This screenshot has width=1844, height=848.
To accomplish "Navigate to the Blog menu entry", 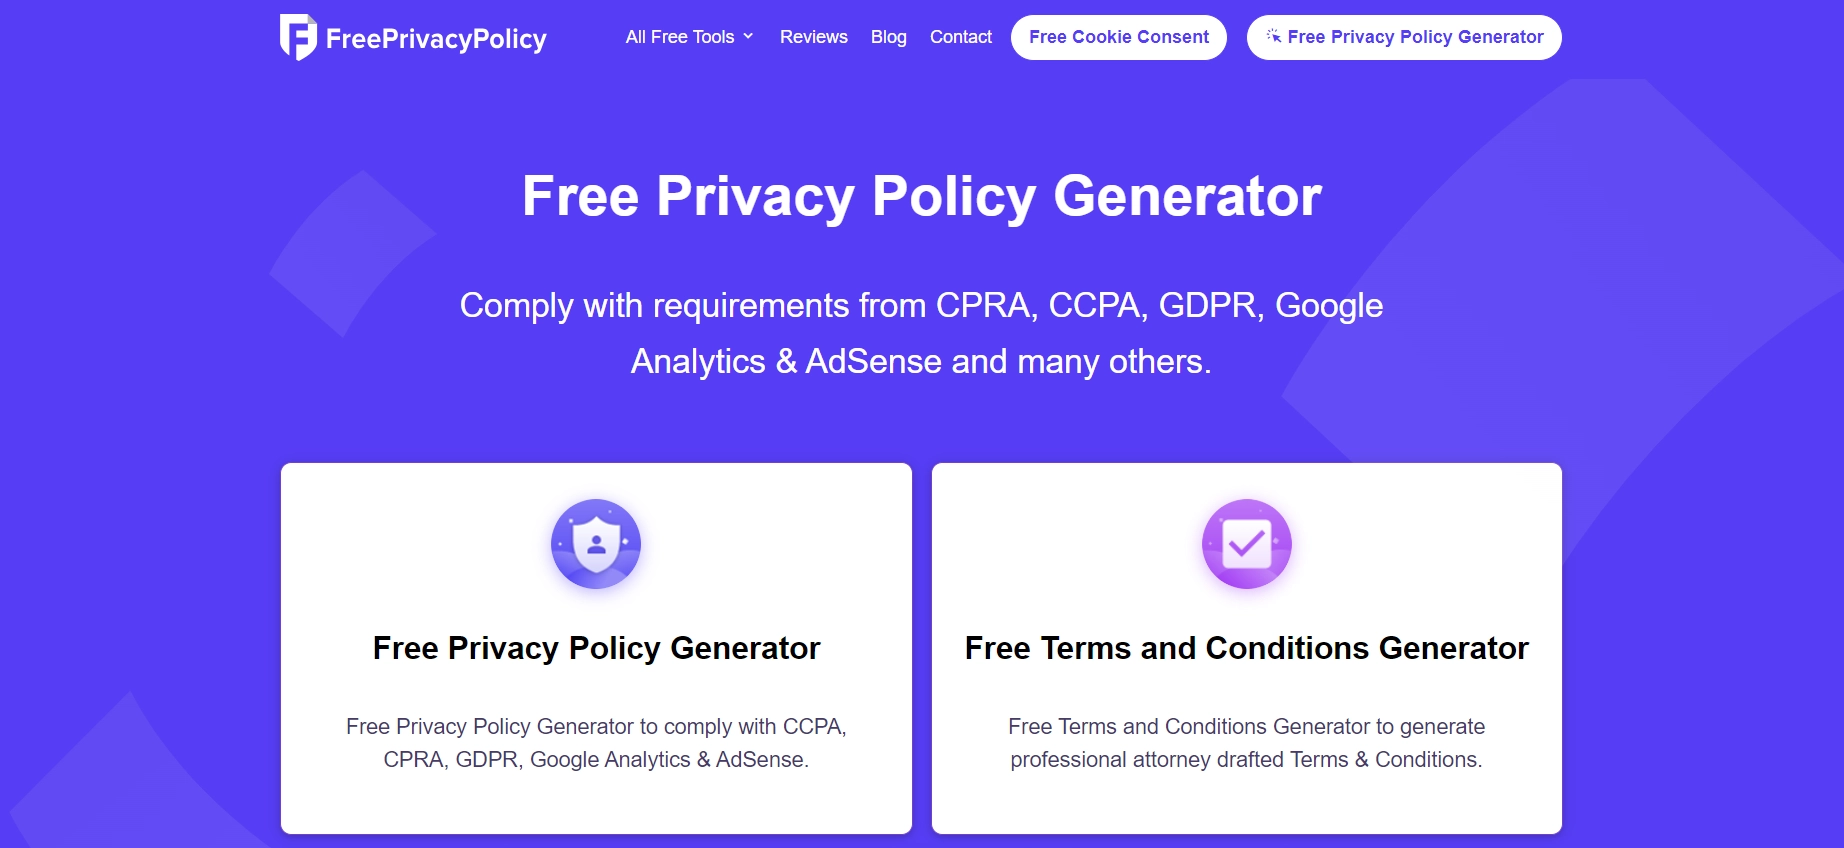I will click(x=888, y=36).
